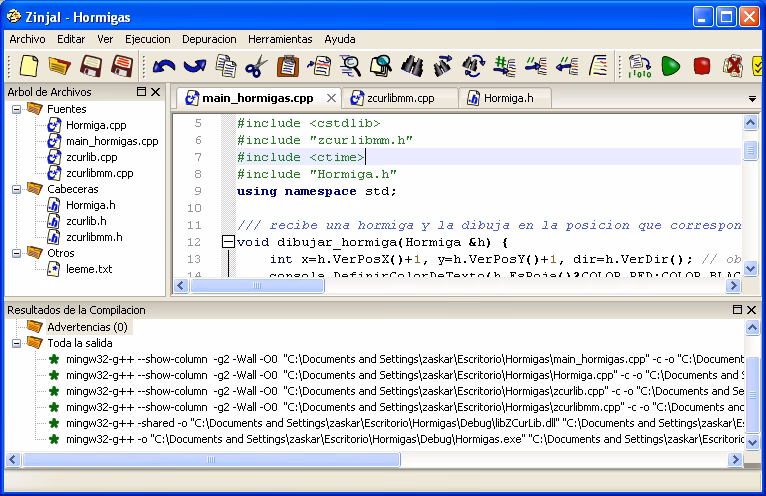This screenshot has height=496, width=766.
Task: Undo the last action with the blue arrow
Action: click(x=164, y=66)
